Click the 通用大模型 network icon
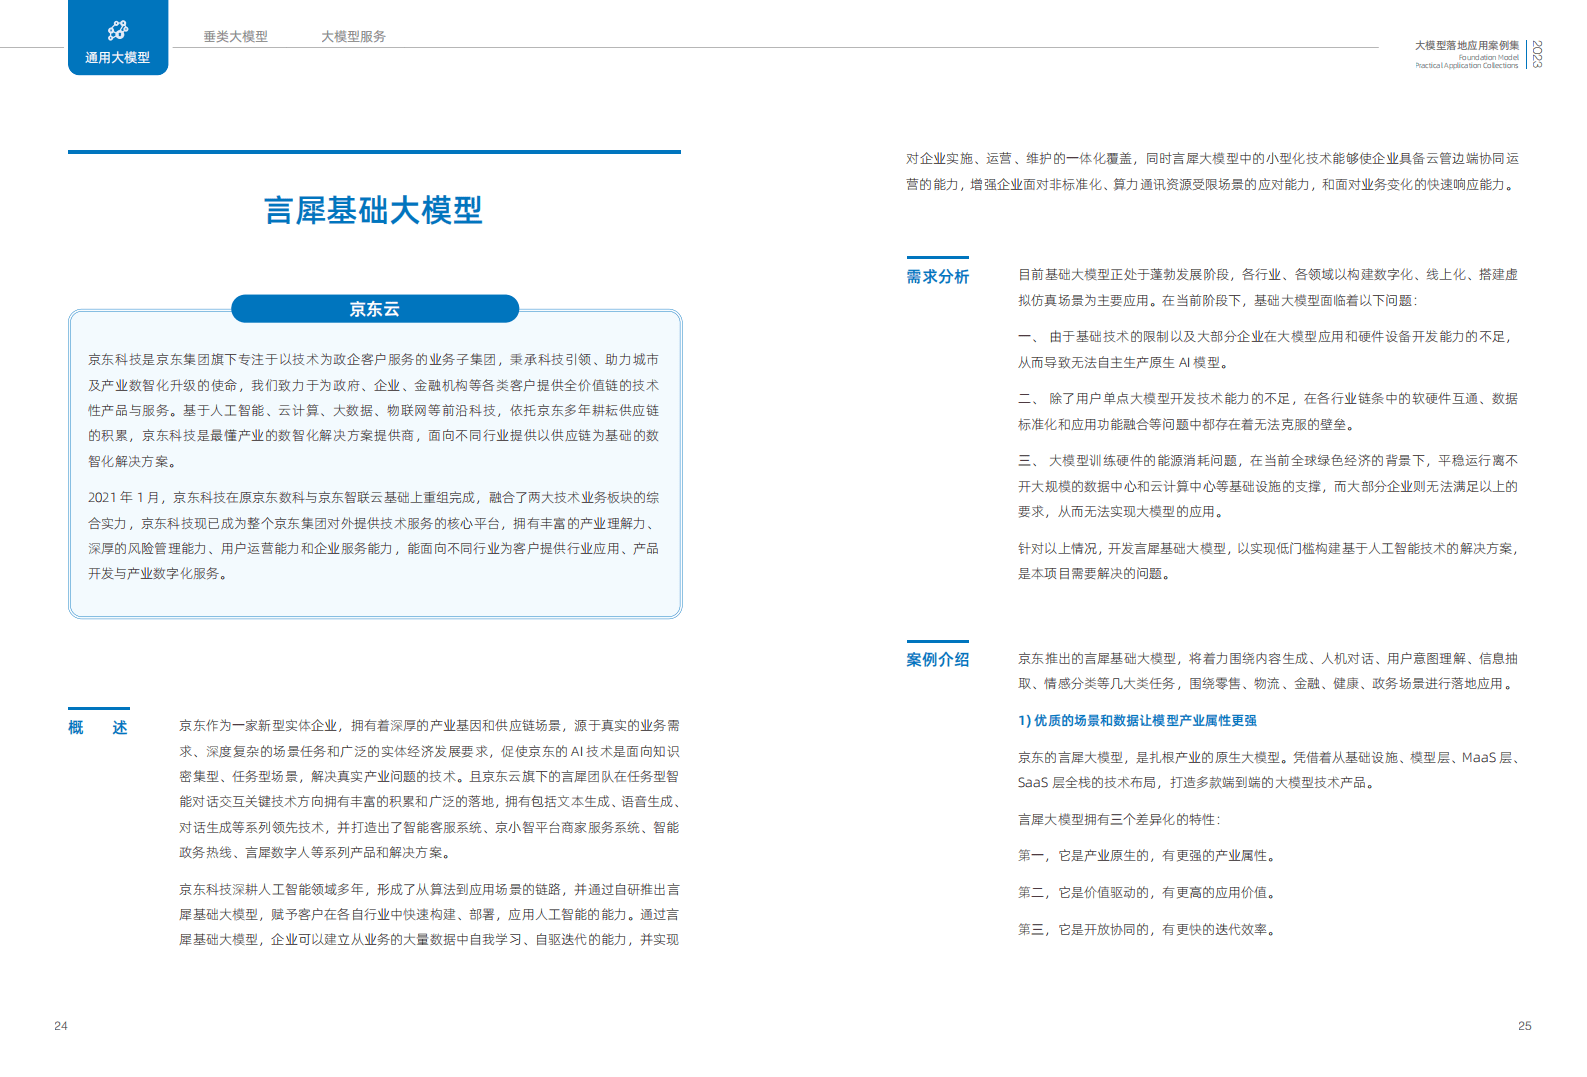The width and height of the screenshot is (1587, 1077). click(x=118, y=30)
